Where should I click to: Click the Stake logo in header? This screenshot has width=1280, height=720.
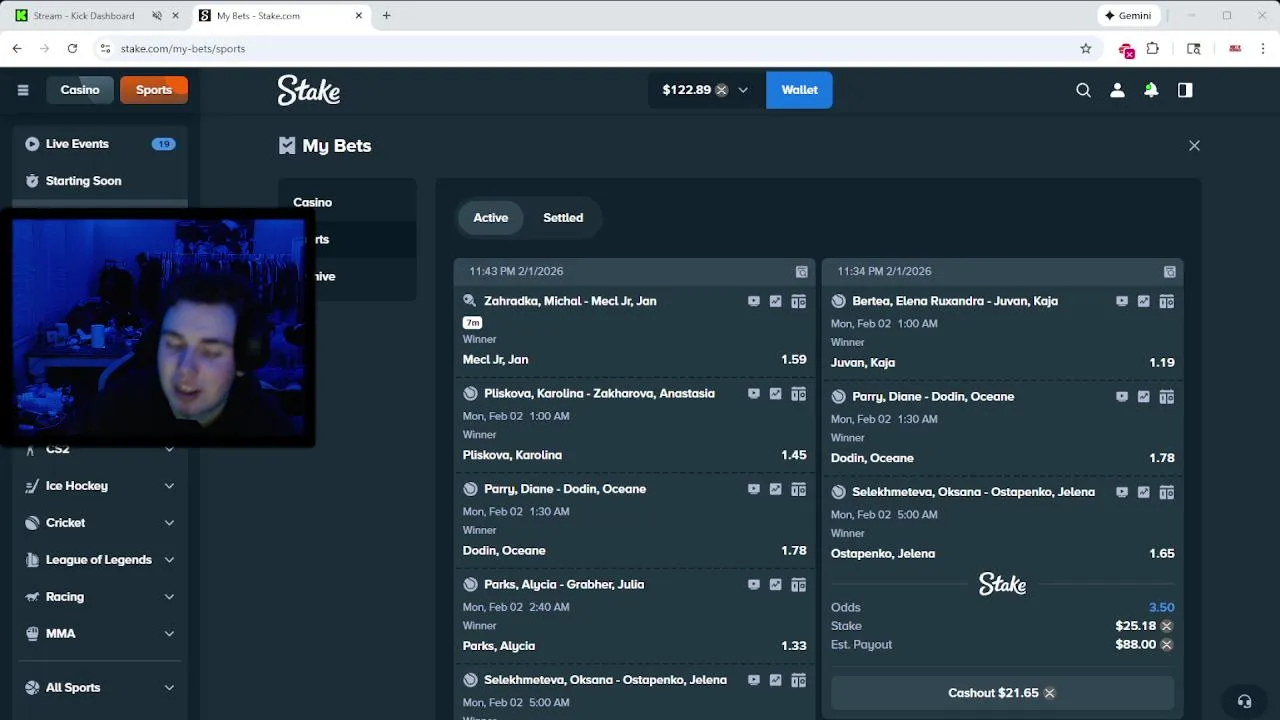tap(309, 90)
